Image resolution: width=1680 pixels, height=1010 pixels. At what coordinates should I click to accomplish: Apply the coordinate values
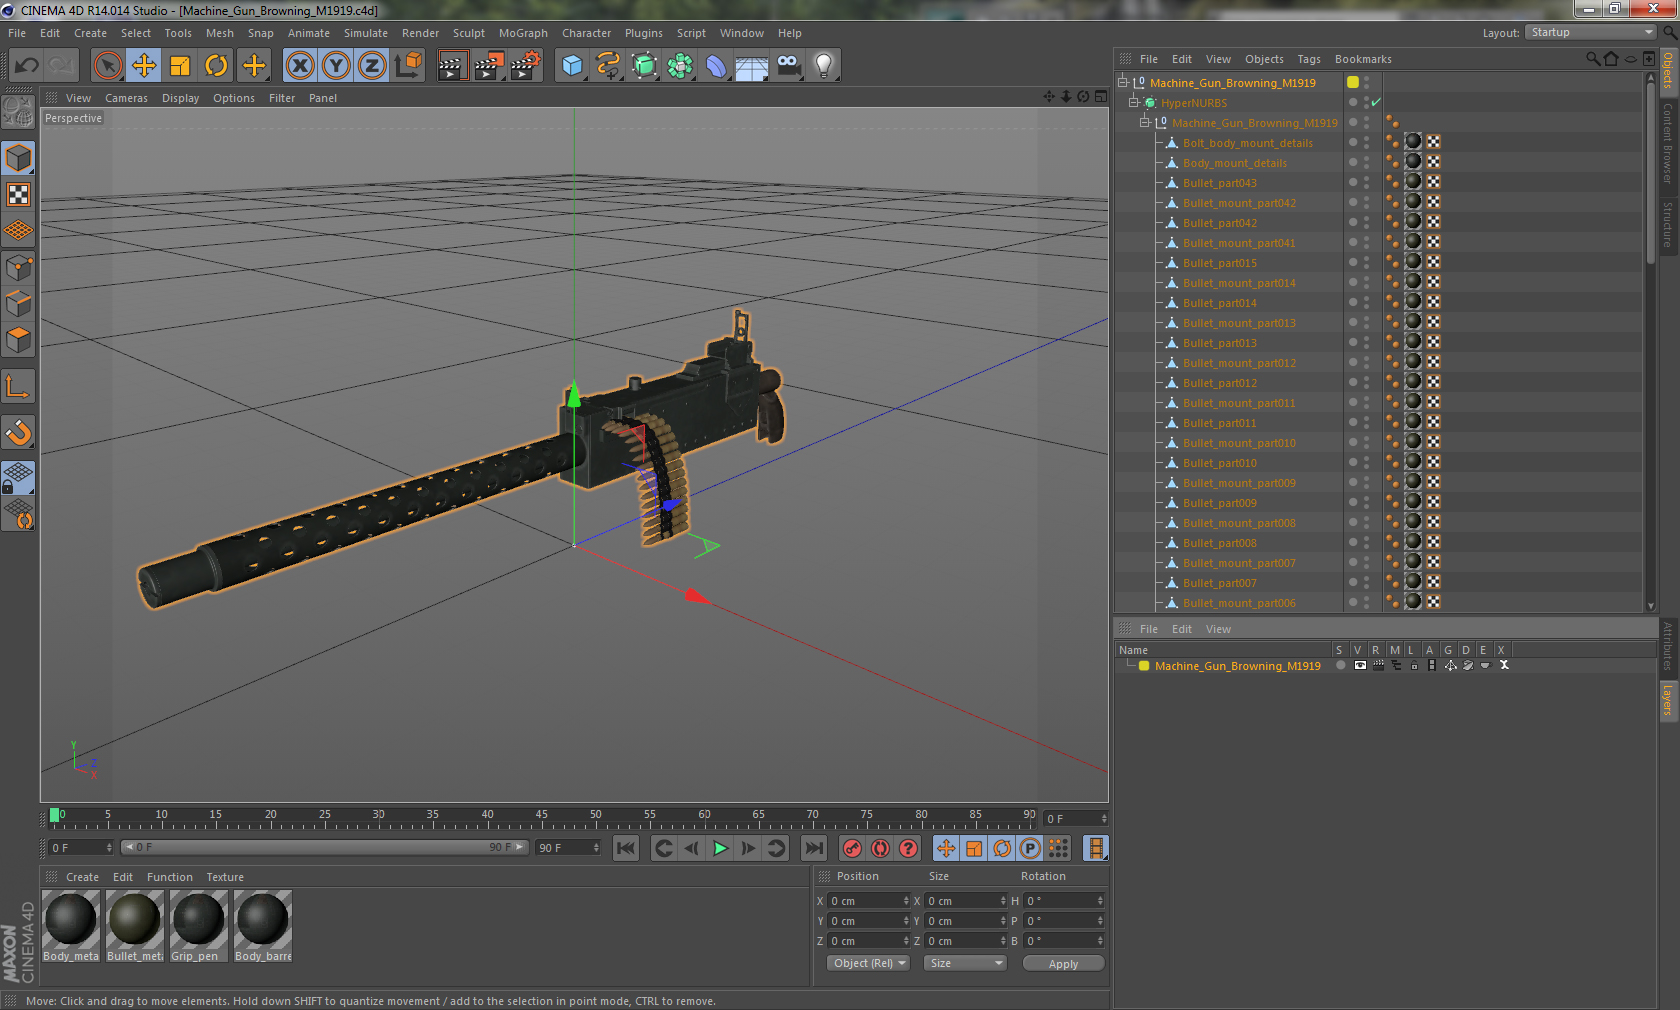click(1063, 964)
